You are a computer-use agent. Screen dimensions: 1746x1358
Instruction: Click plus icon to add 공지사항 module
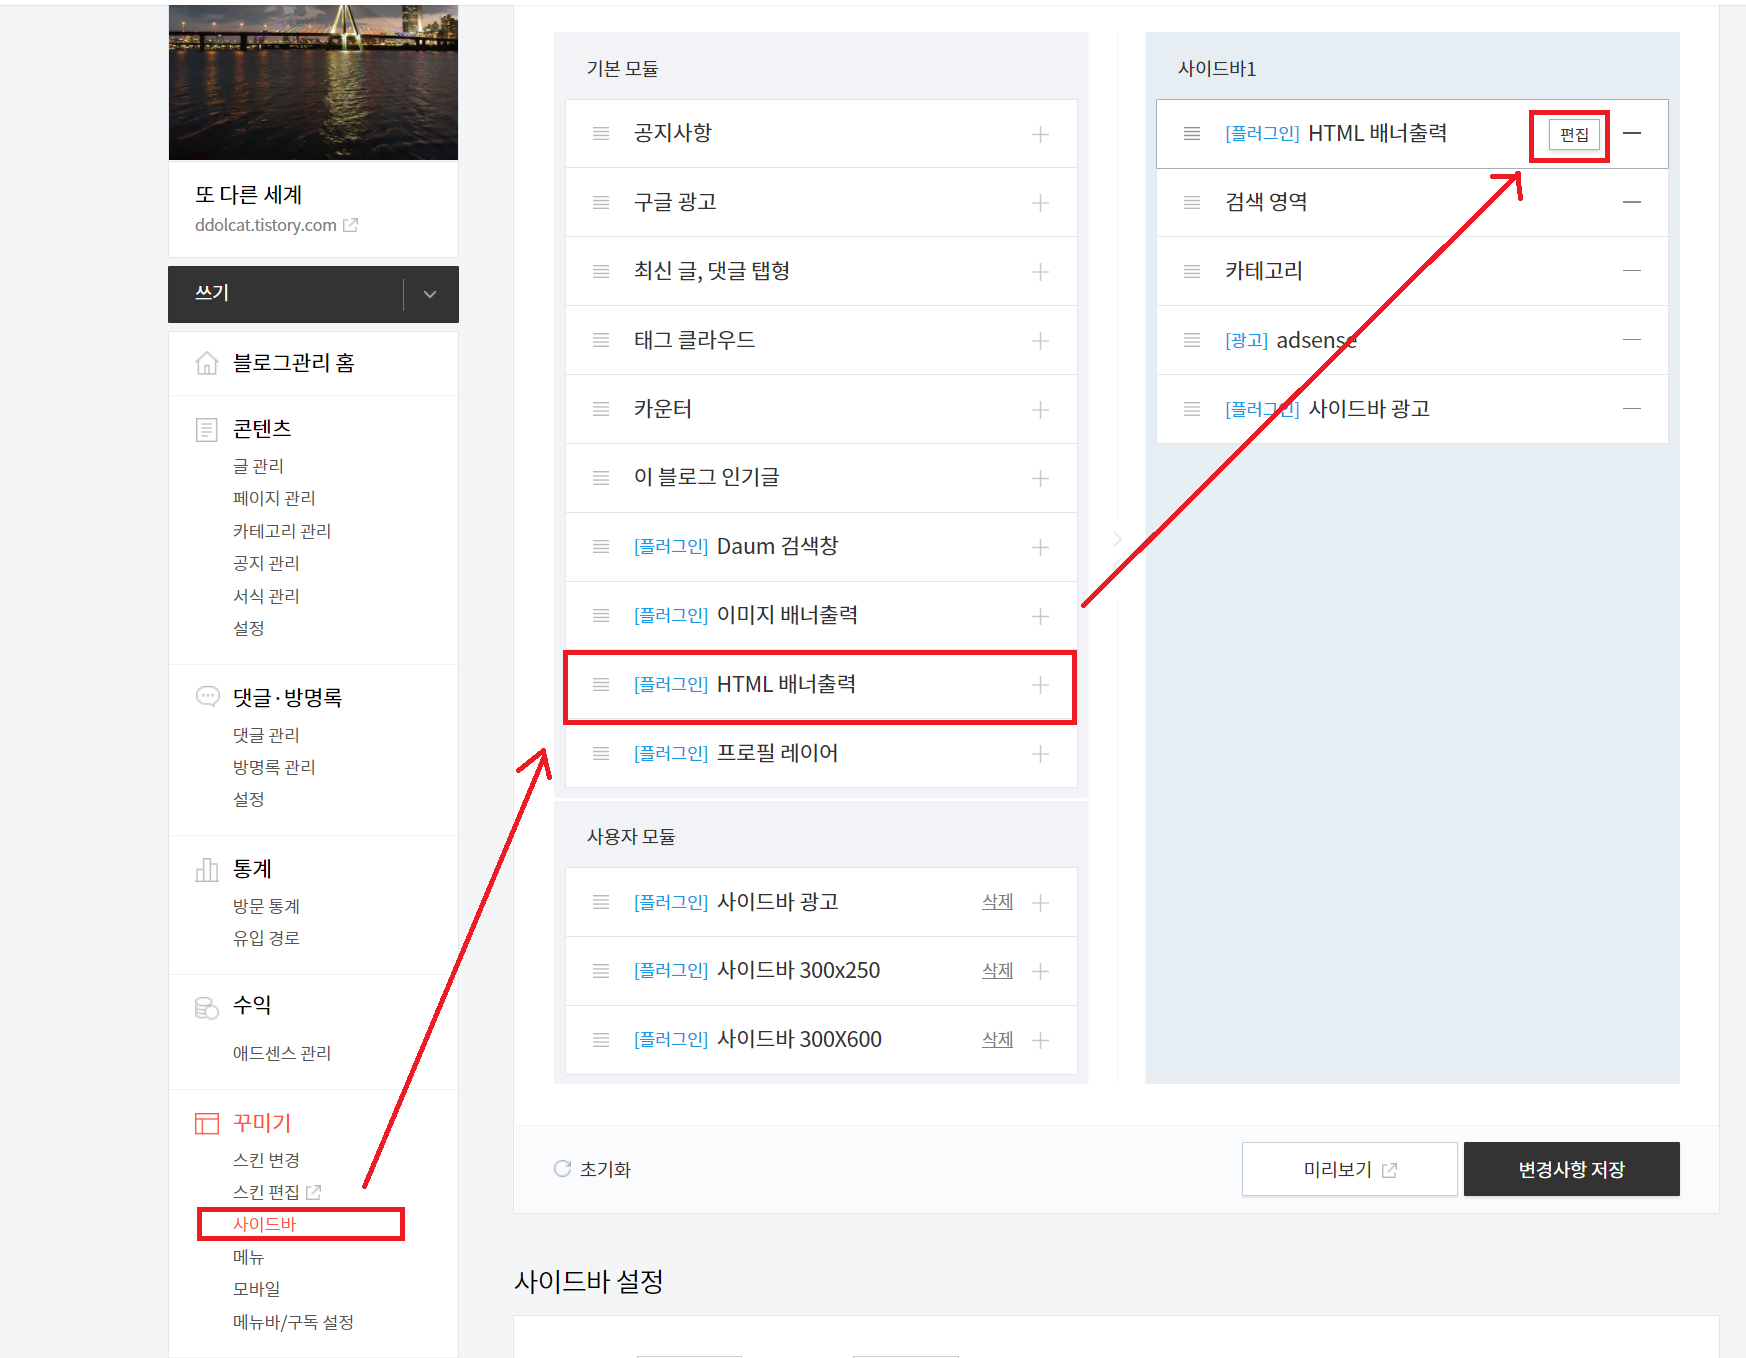pos(1040,134)
